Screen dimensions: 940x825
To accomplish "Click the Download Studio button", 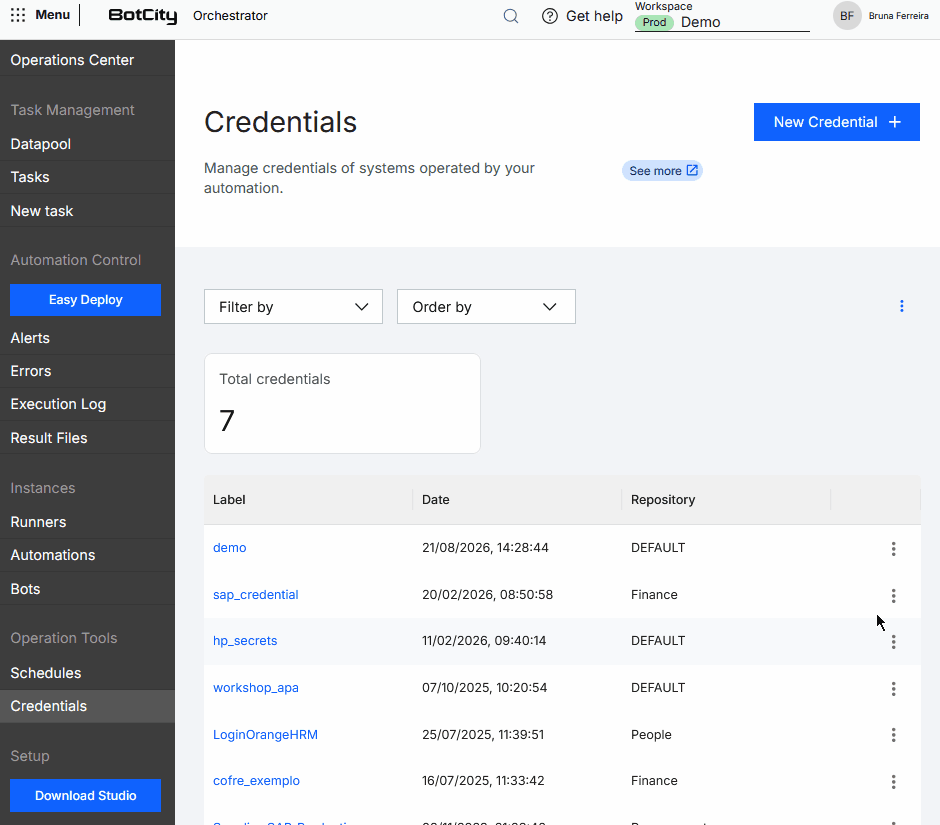I will [x=85, y=796].
